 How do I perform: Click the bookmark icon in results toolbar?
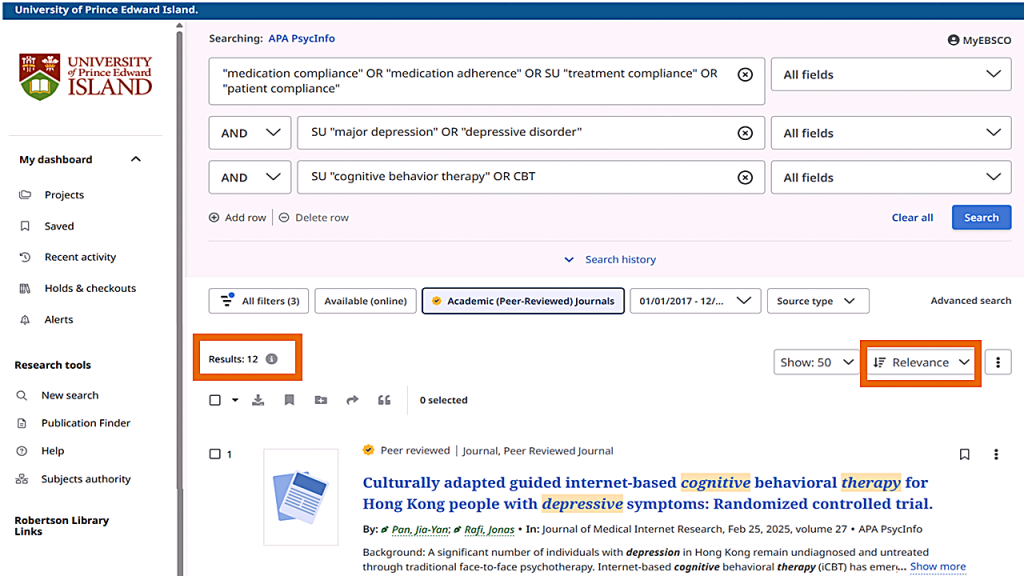[289, 400]
